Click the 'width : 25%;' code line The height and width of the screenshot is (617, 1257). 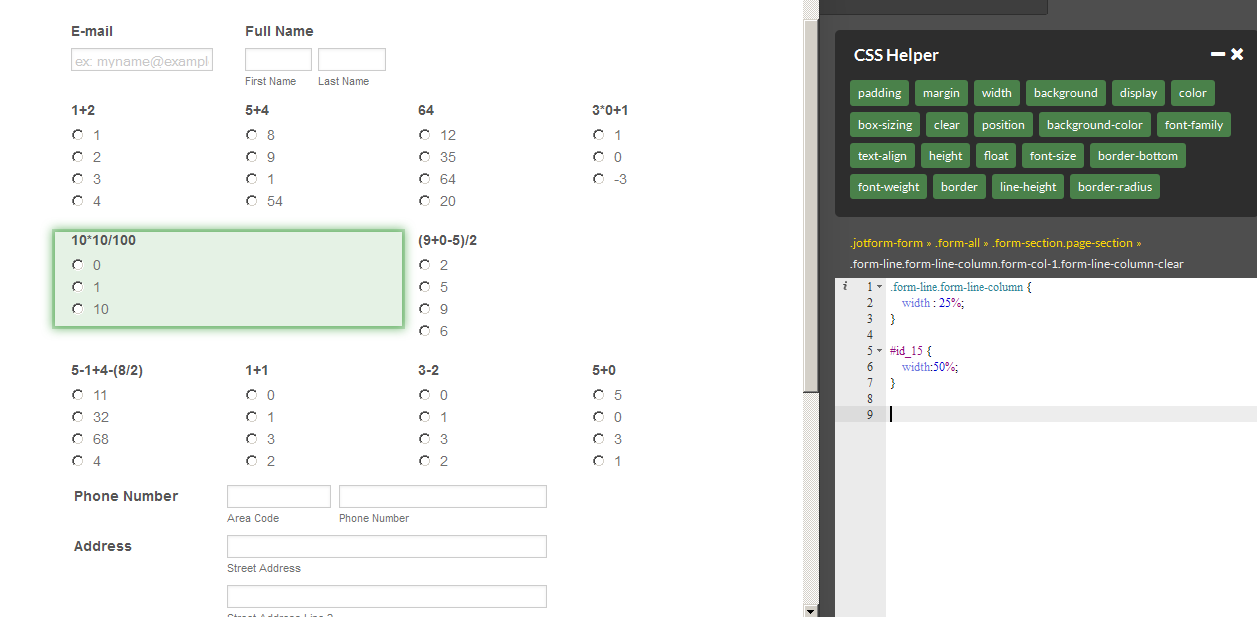tap(932, 303)
